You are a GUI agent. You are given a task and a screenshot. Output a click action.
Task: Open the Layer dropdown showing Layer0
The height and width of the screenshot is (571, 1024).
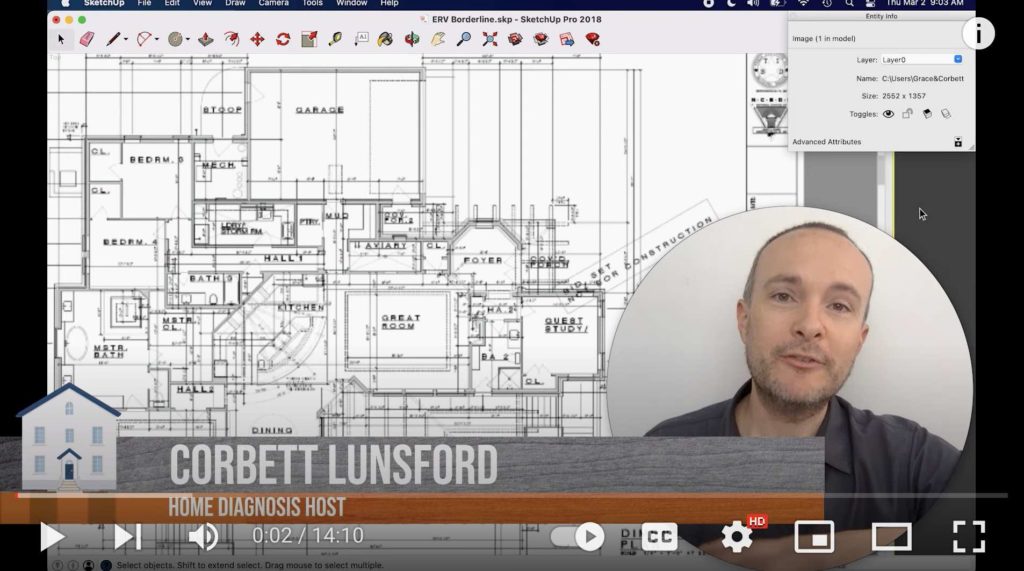[921, 59]
